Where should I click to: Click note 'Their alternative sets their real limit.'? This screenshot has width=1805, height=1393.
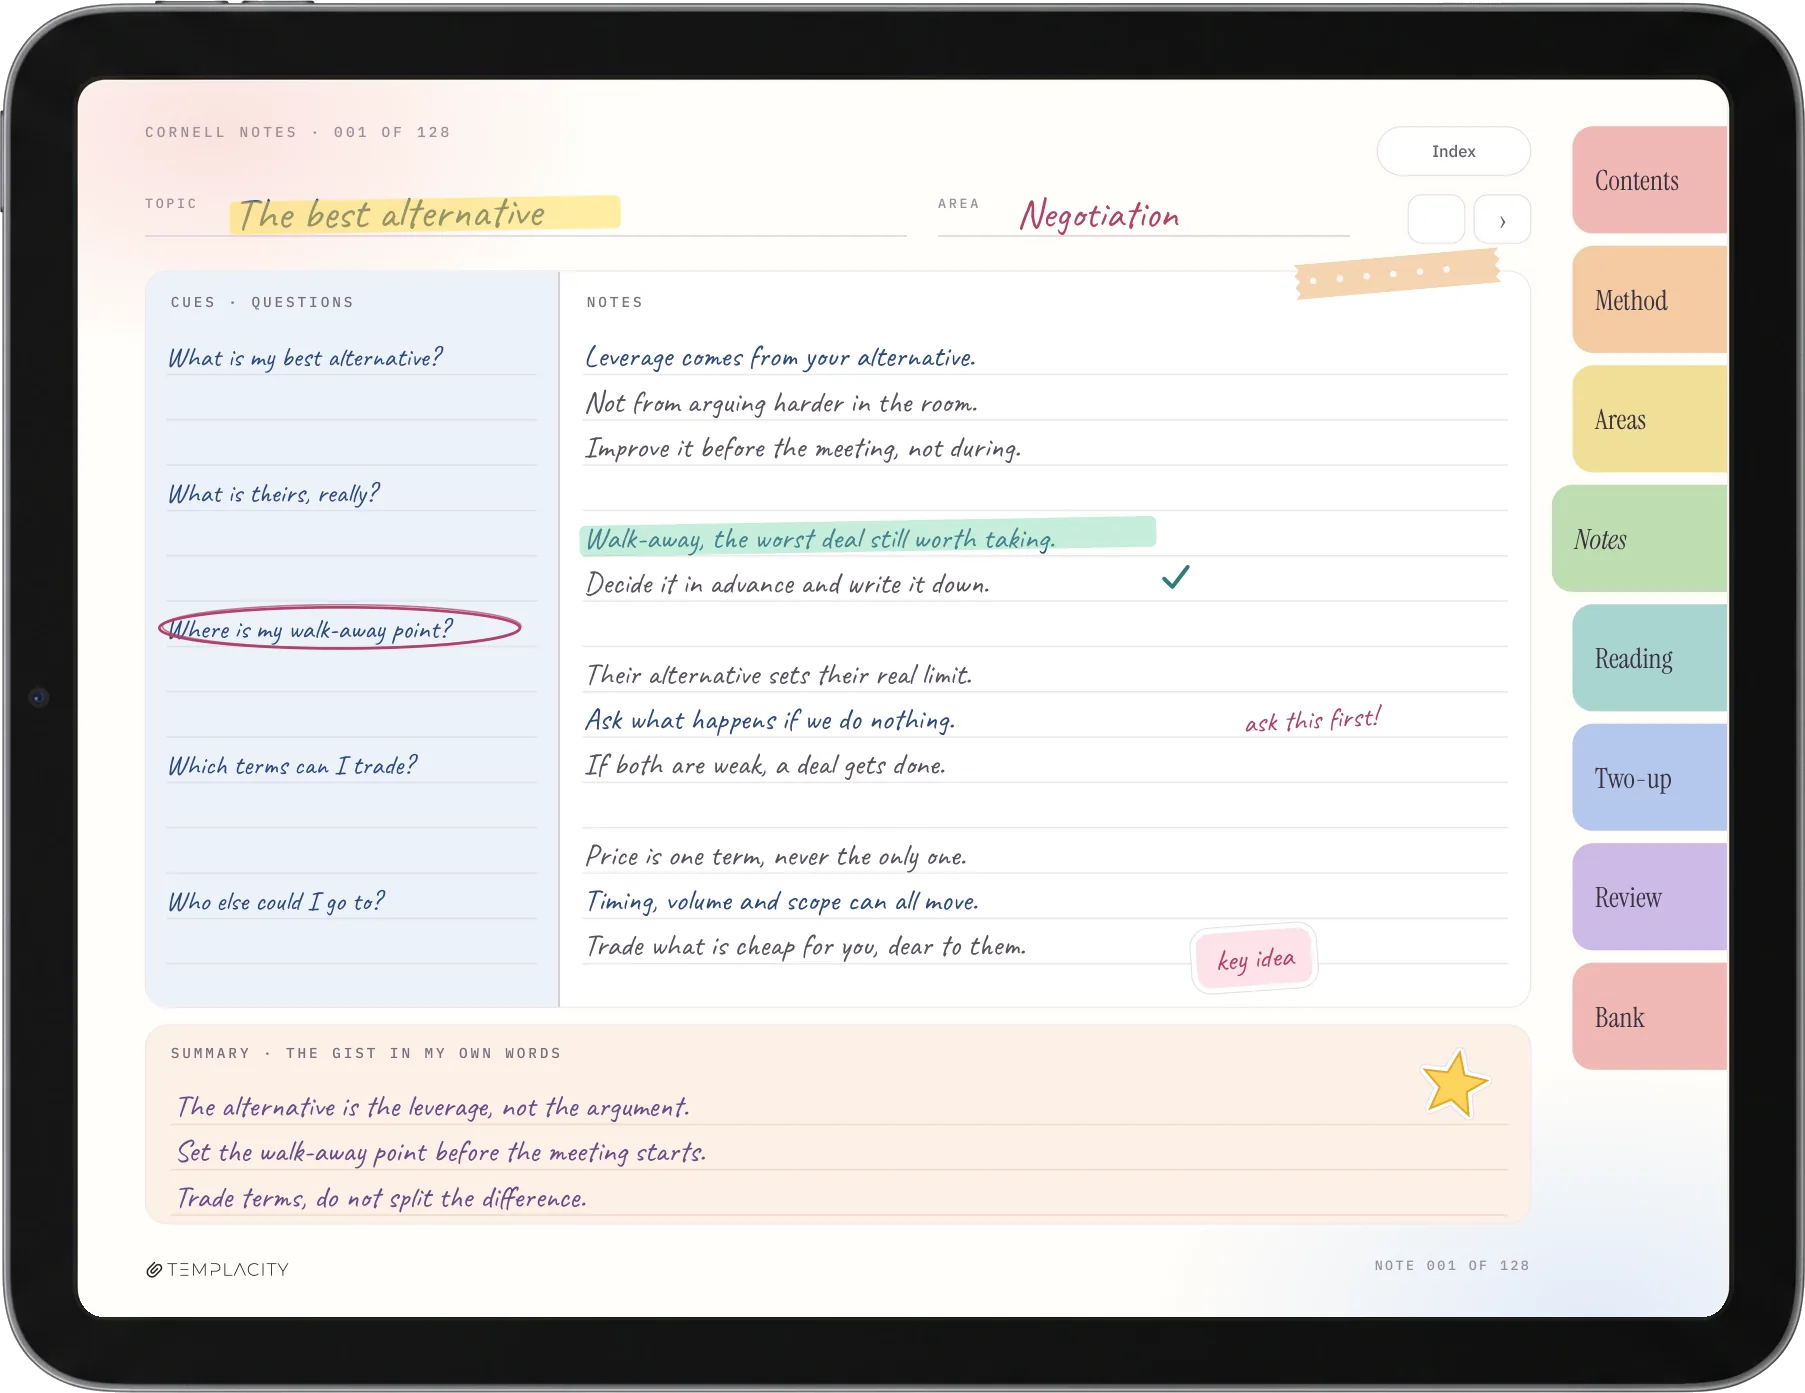[778, 676]
